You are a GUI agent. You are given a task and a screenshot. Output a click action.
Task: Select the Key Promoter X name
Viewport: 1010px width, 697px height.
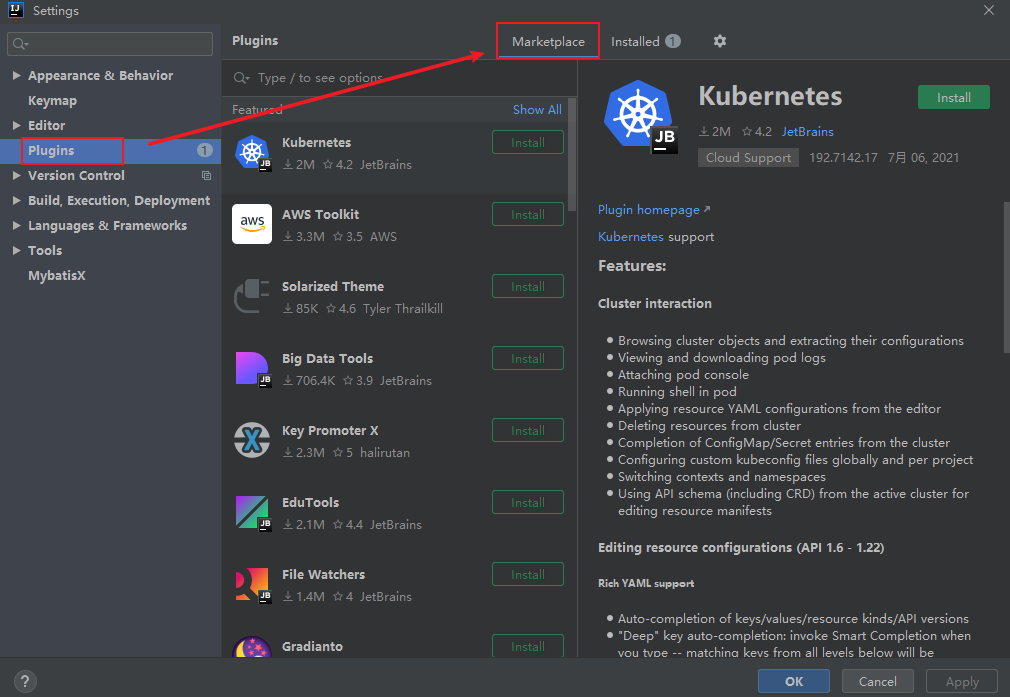pyautogui.click(x=330, y=430)
